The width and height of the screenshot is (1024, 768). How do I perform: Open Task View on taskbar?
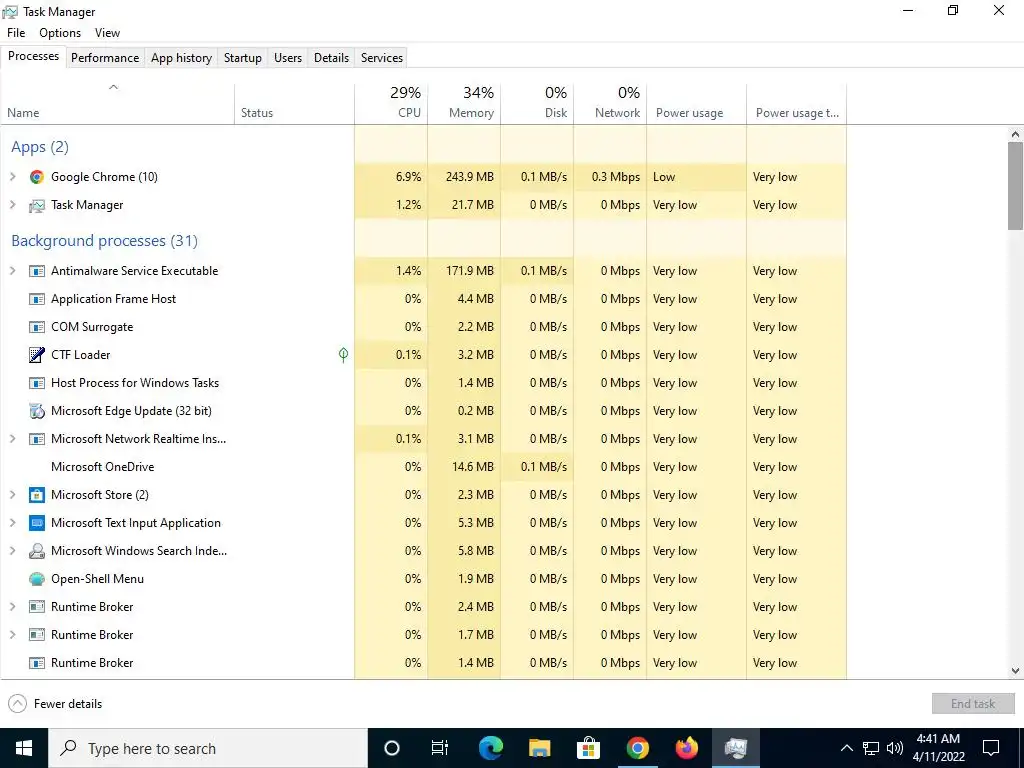coord(440,748)
